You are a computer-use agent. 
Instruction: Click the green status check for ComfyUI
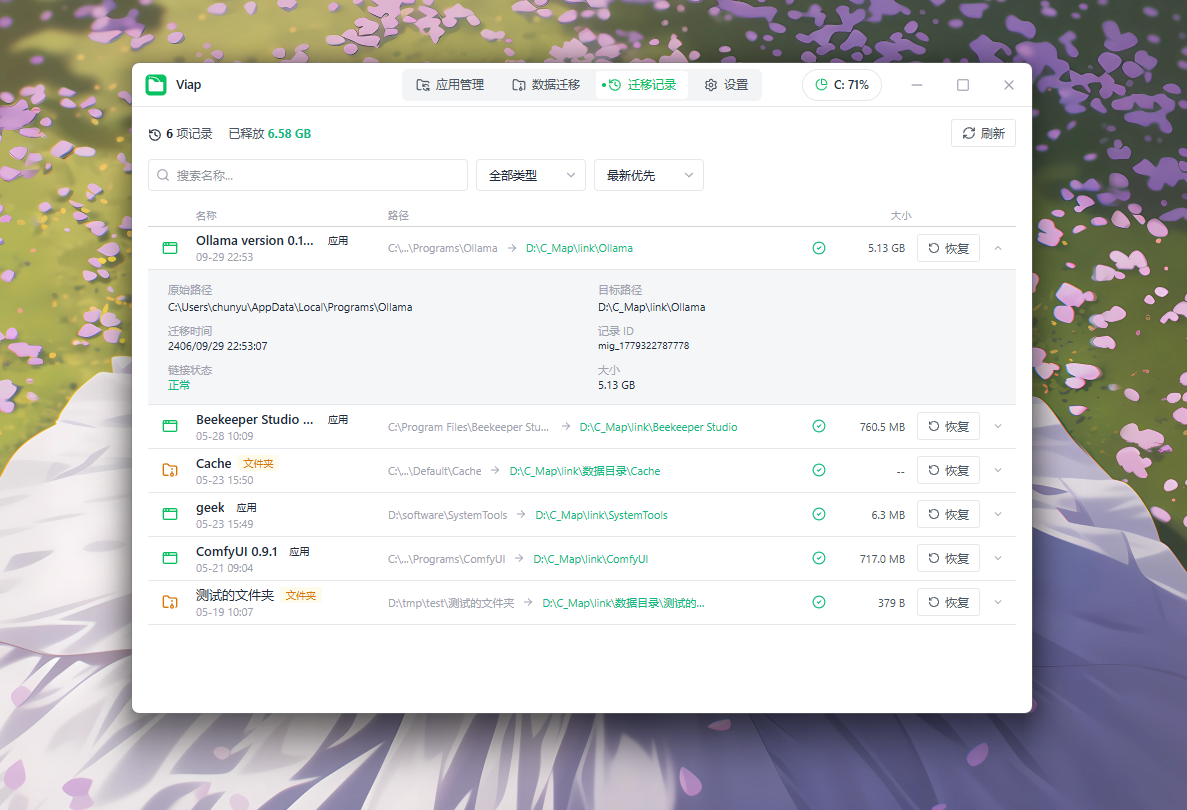point(818,558)
